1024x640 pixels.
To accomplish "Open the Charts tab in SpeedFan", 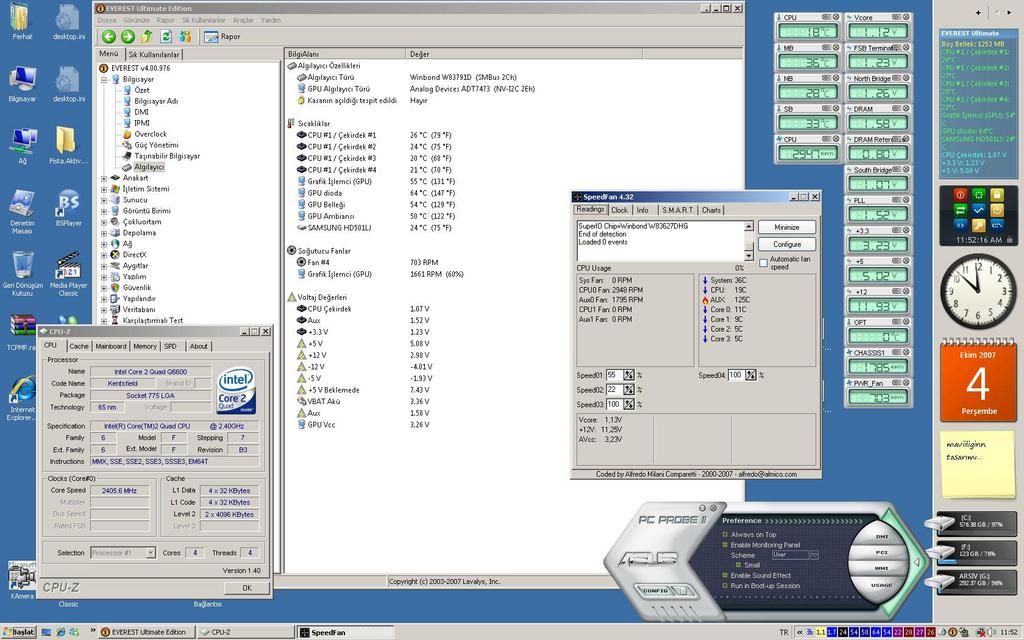I will click(x=711, y=210).
